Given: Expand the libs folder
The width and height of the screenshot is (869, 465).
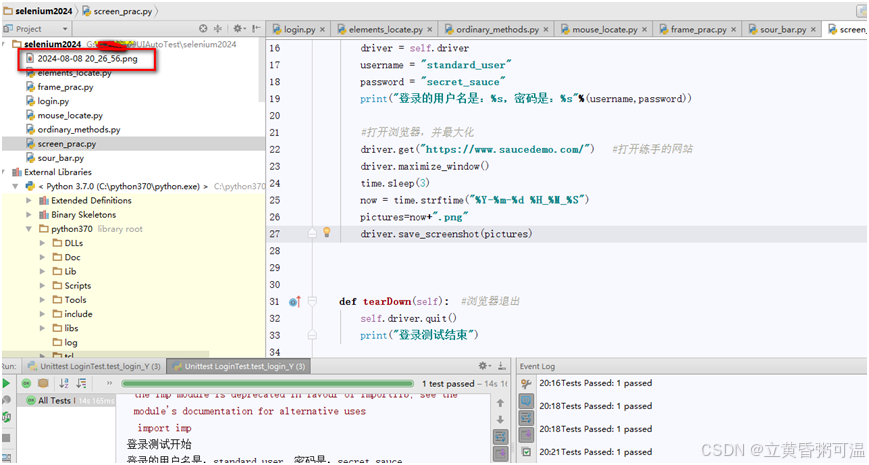Looking at the screenshot, I should click(x=42, y=328).
